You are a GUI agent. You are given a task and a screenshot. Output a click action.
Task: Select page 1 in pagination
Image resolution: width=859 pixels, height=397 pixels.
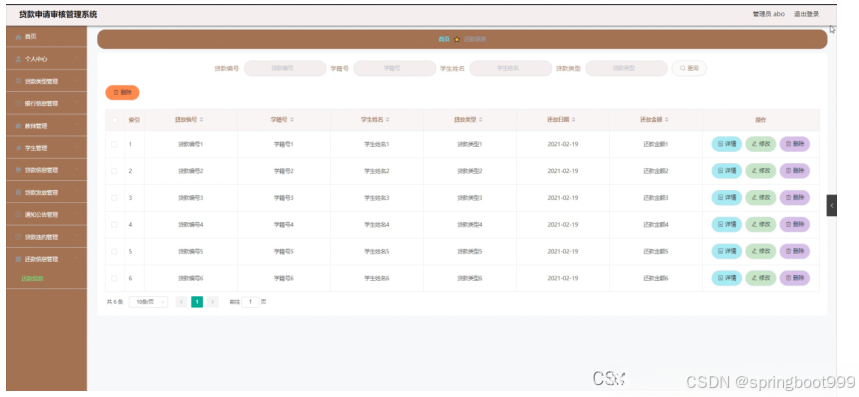click(197, 302)
